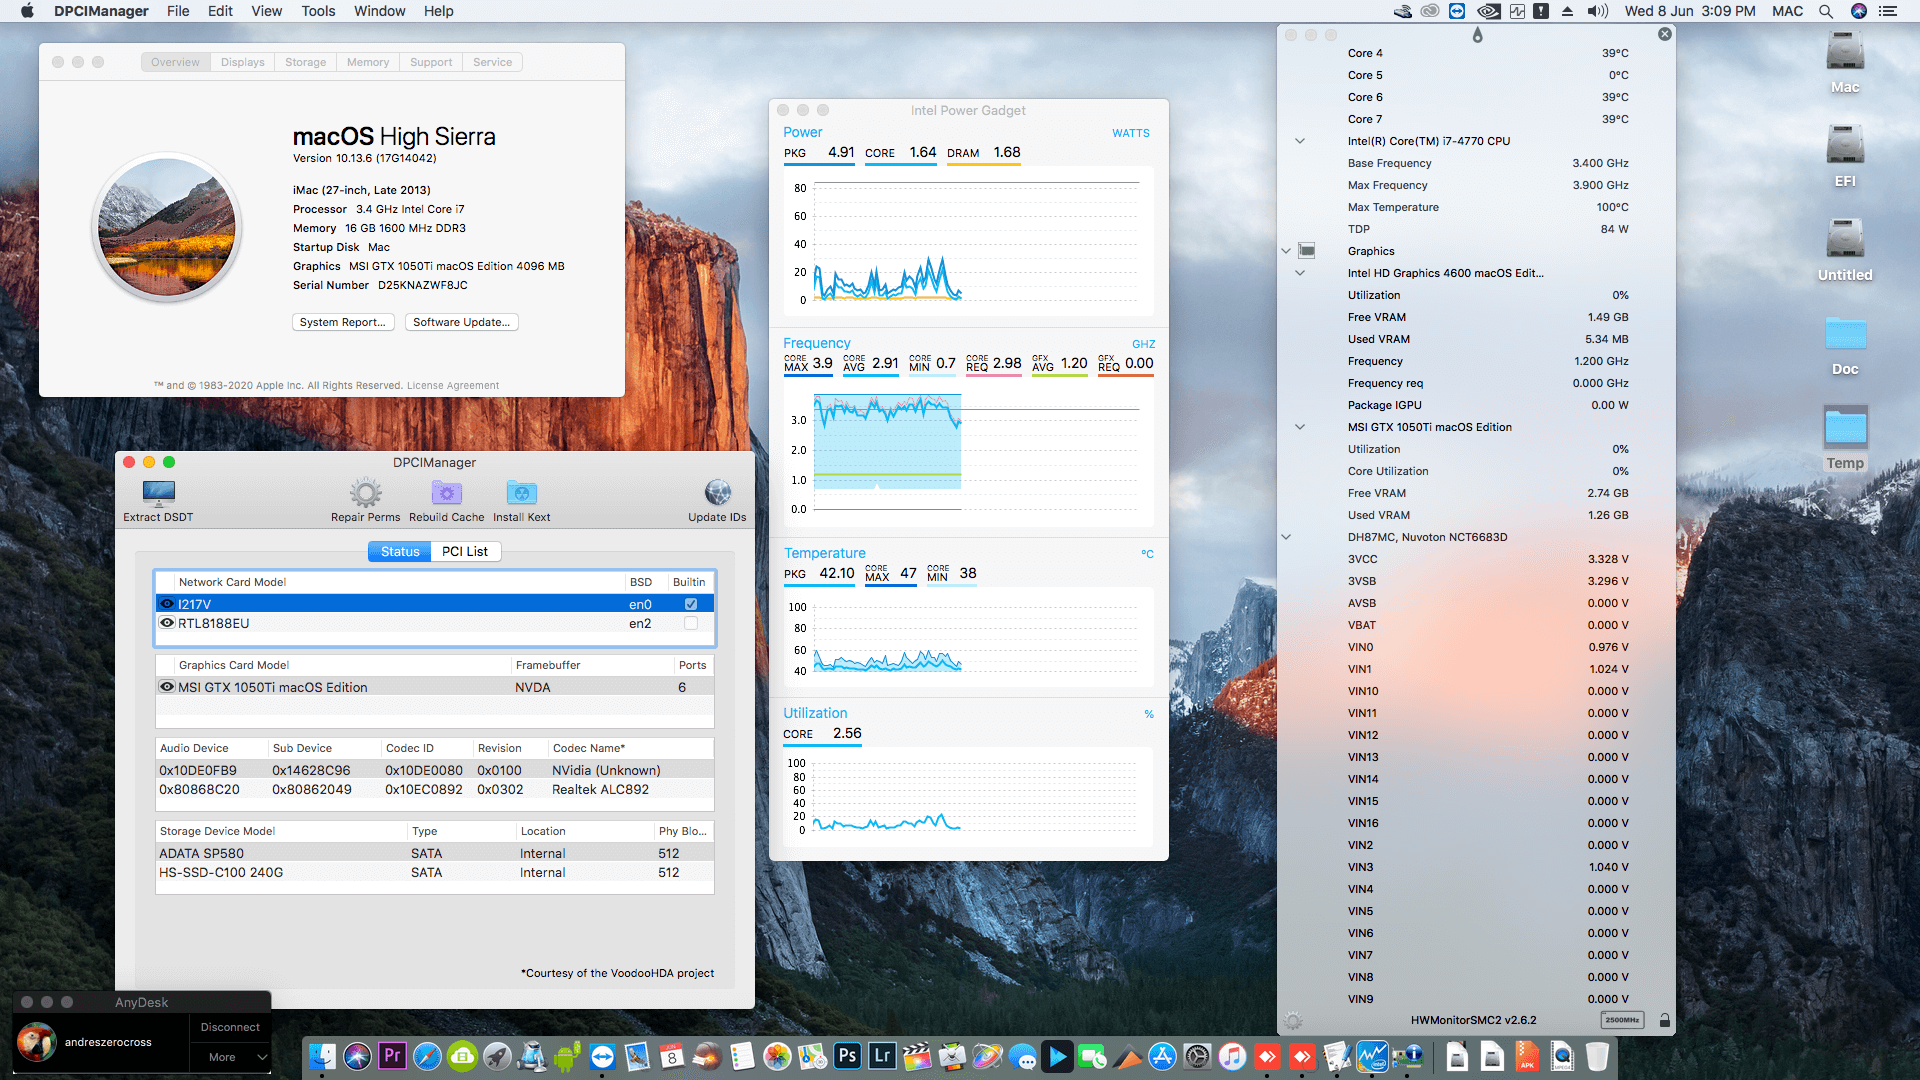Open the Temp folder on desktop
The width and height of the screenshot is (1920, 1080).
(1845, 438)
